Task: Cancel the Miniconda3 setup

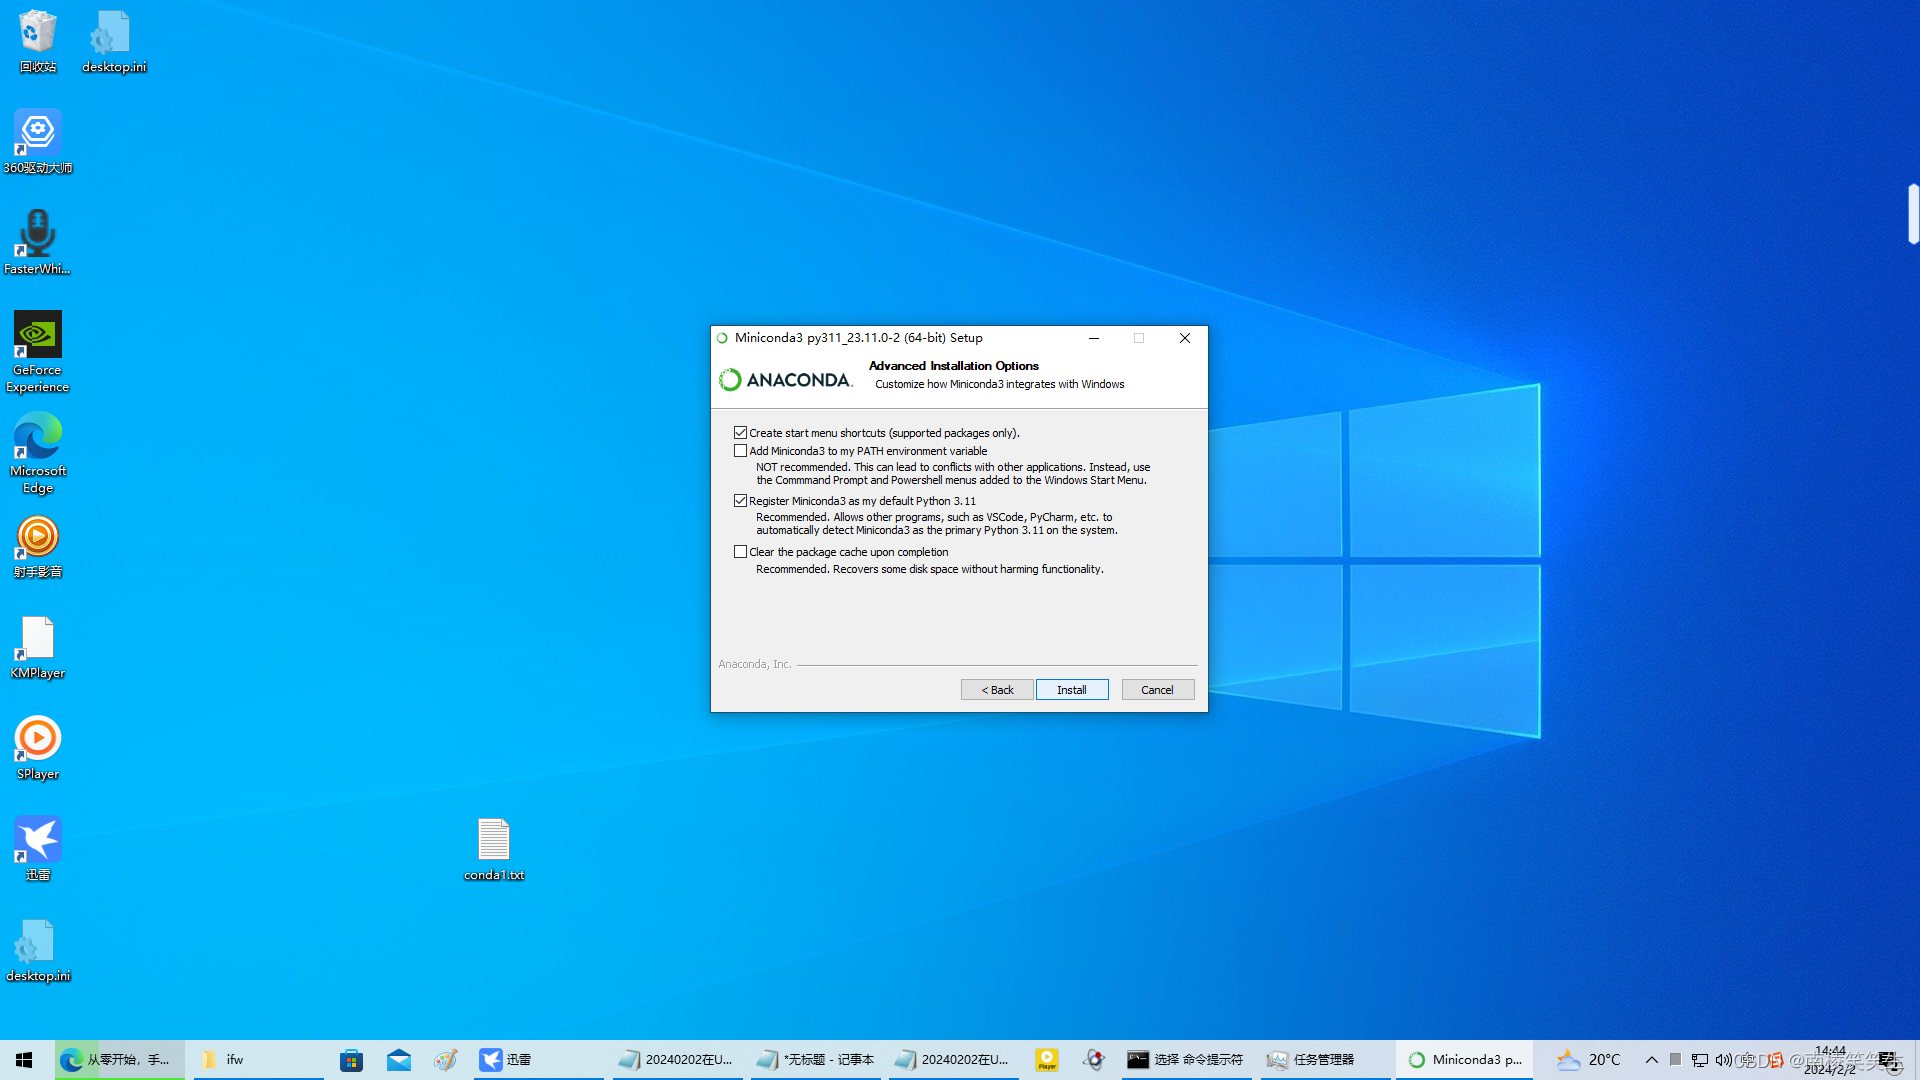Action: tap(1158, 690)
